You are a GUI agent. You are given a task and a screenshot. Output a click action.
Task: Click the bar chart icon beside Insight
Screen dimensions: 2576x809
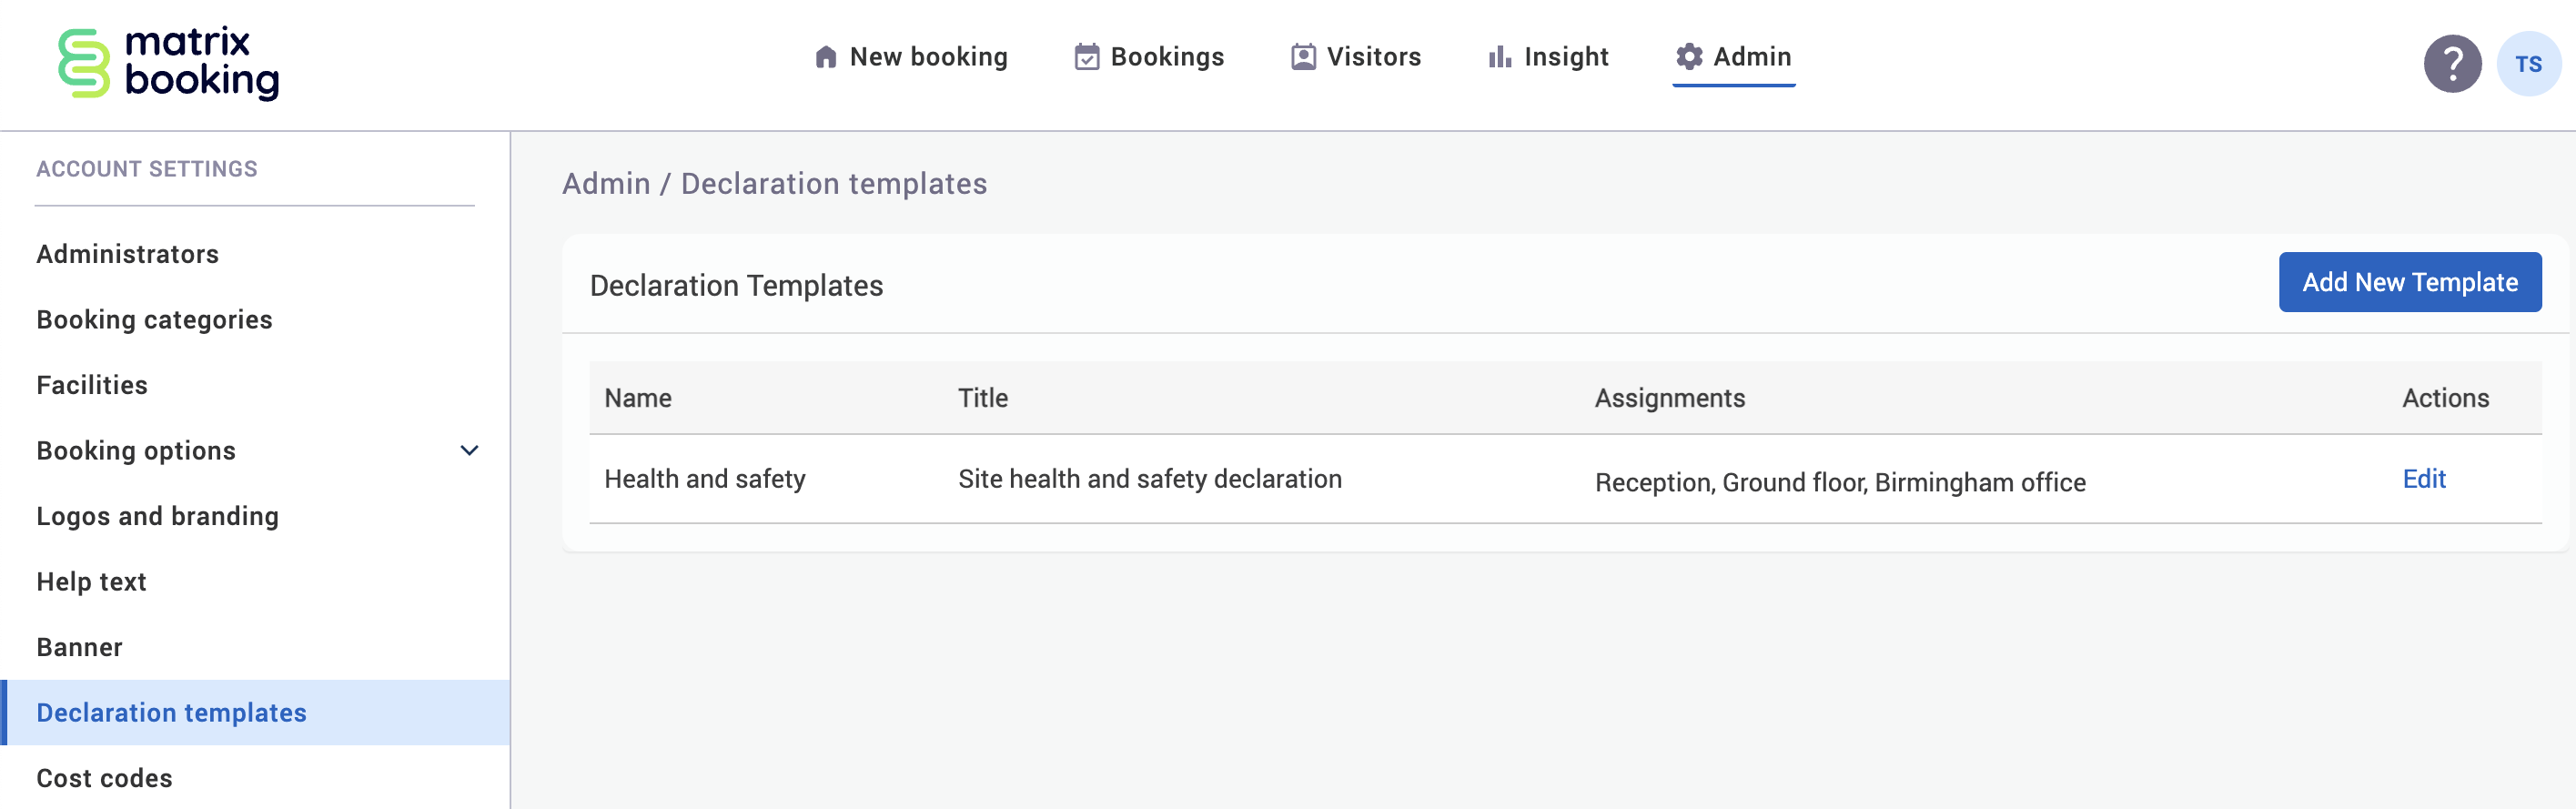pyautogui.click(x=1499, y=57)
